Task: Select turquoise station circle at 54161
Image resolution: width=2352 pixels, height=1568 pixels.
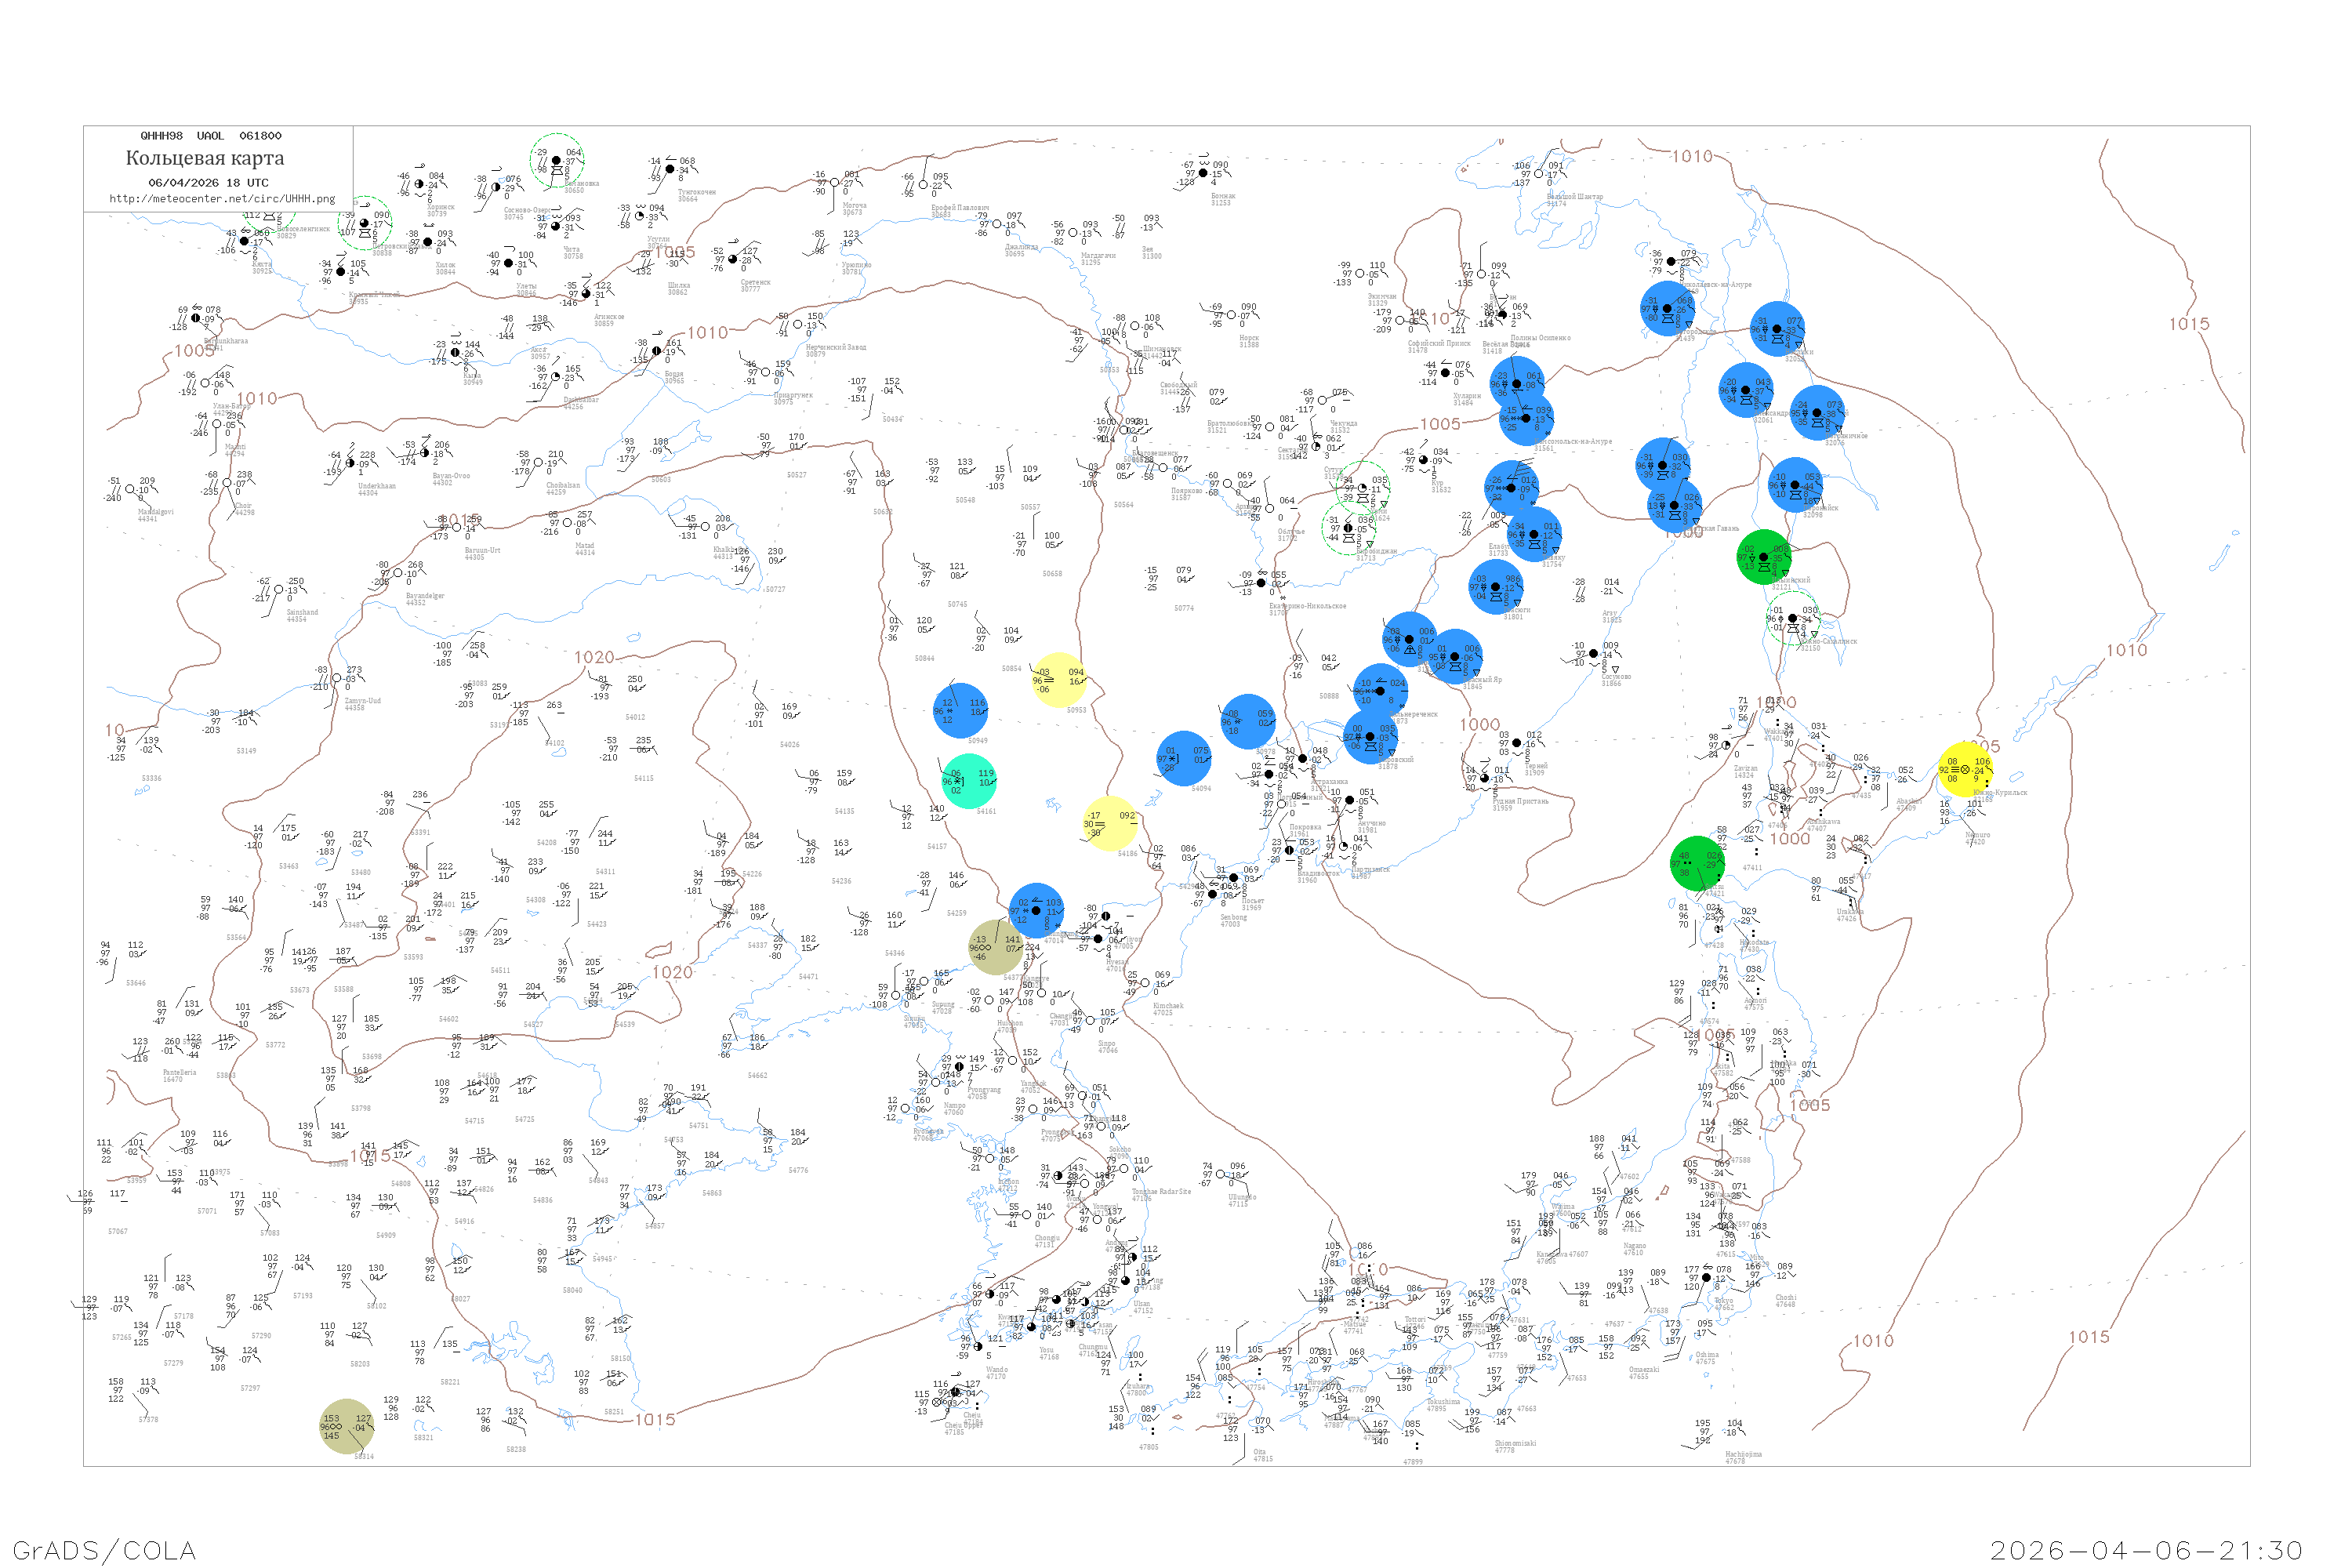Action: pos(968,781)
